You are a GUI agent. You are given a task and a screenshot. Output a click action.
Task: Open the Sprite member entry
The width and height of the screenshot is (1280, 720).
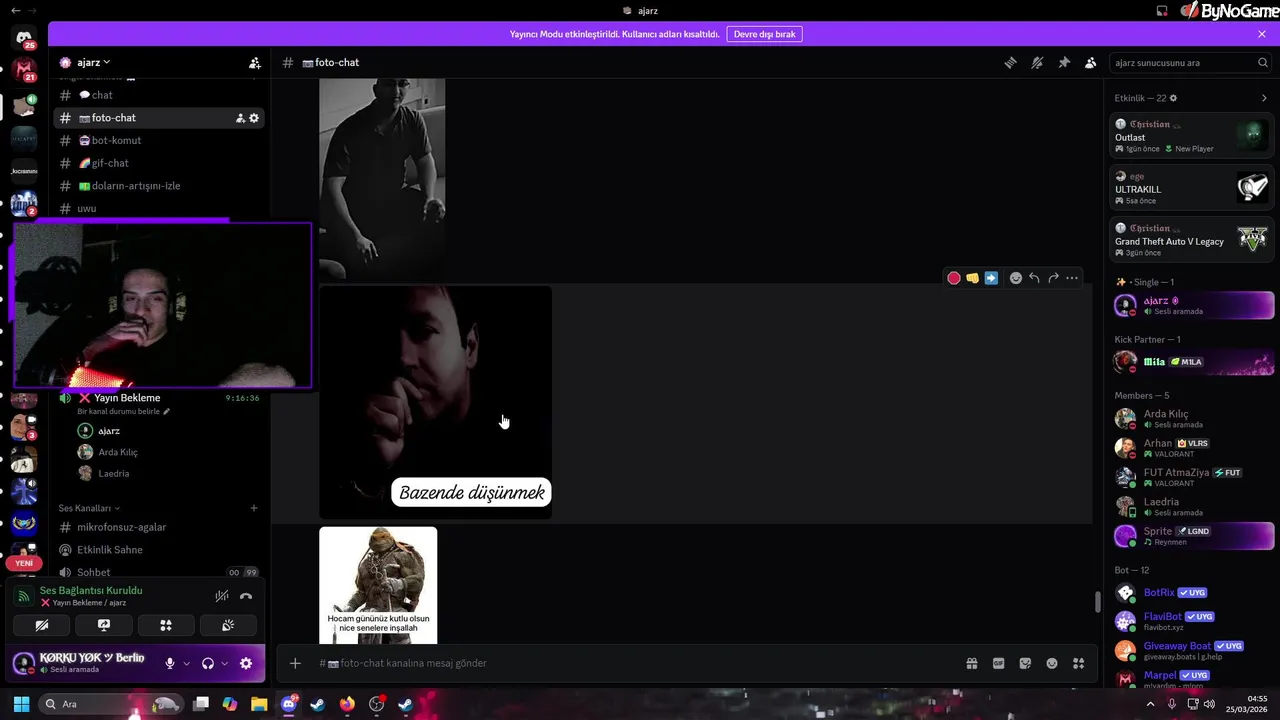point(1192,536)
